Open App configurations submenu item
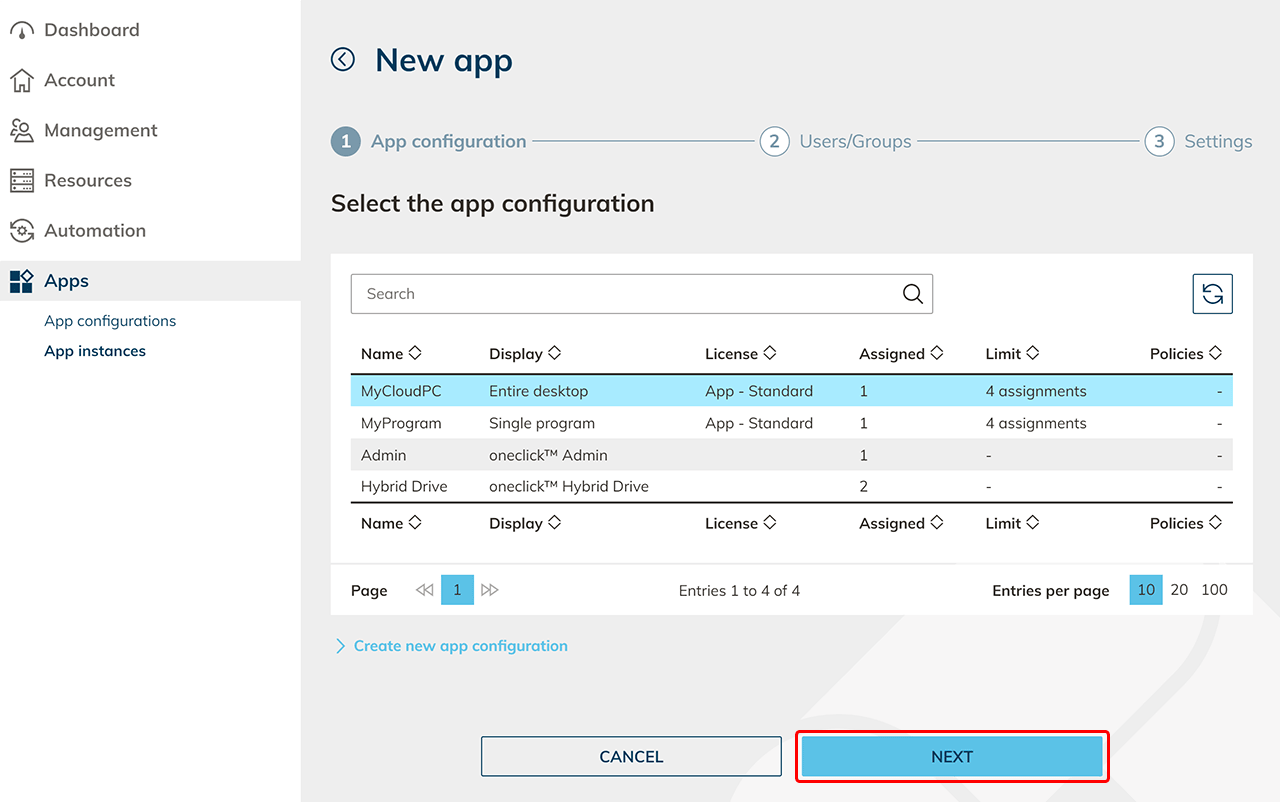The image size is (1280, 802). click(110, 321)
